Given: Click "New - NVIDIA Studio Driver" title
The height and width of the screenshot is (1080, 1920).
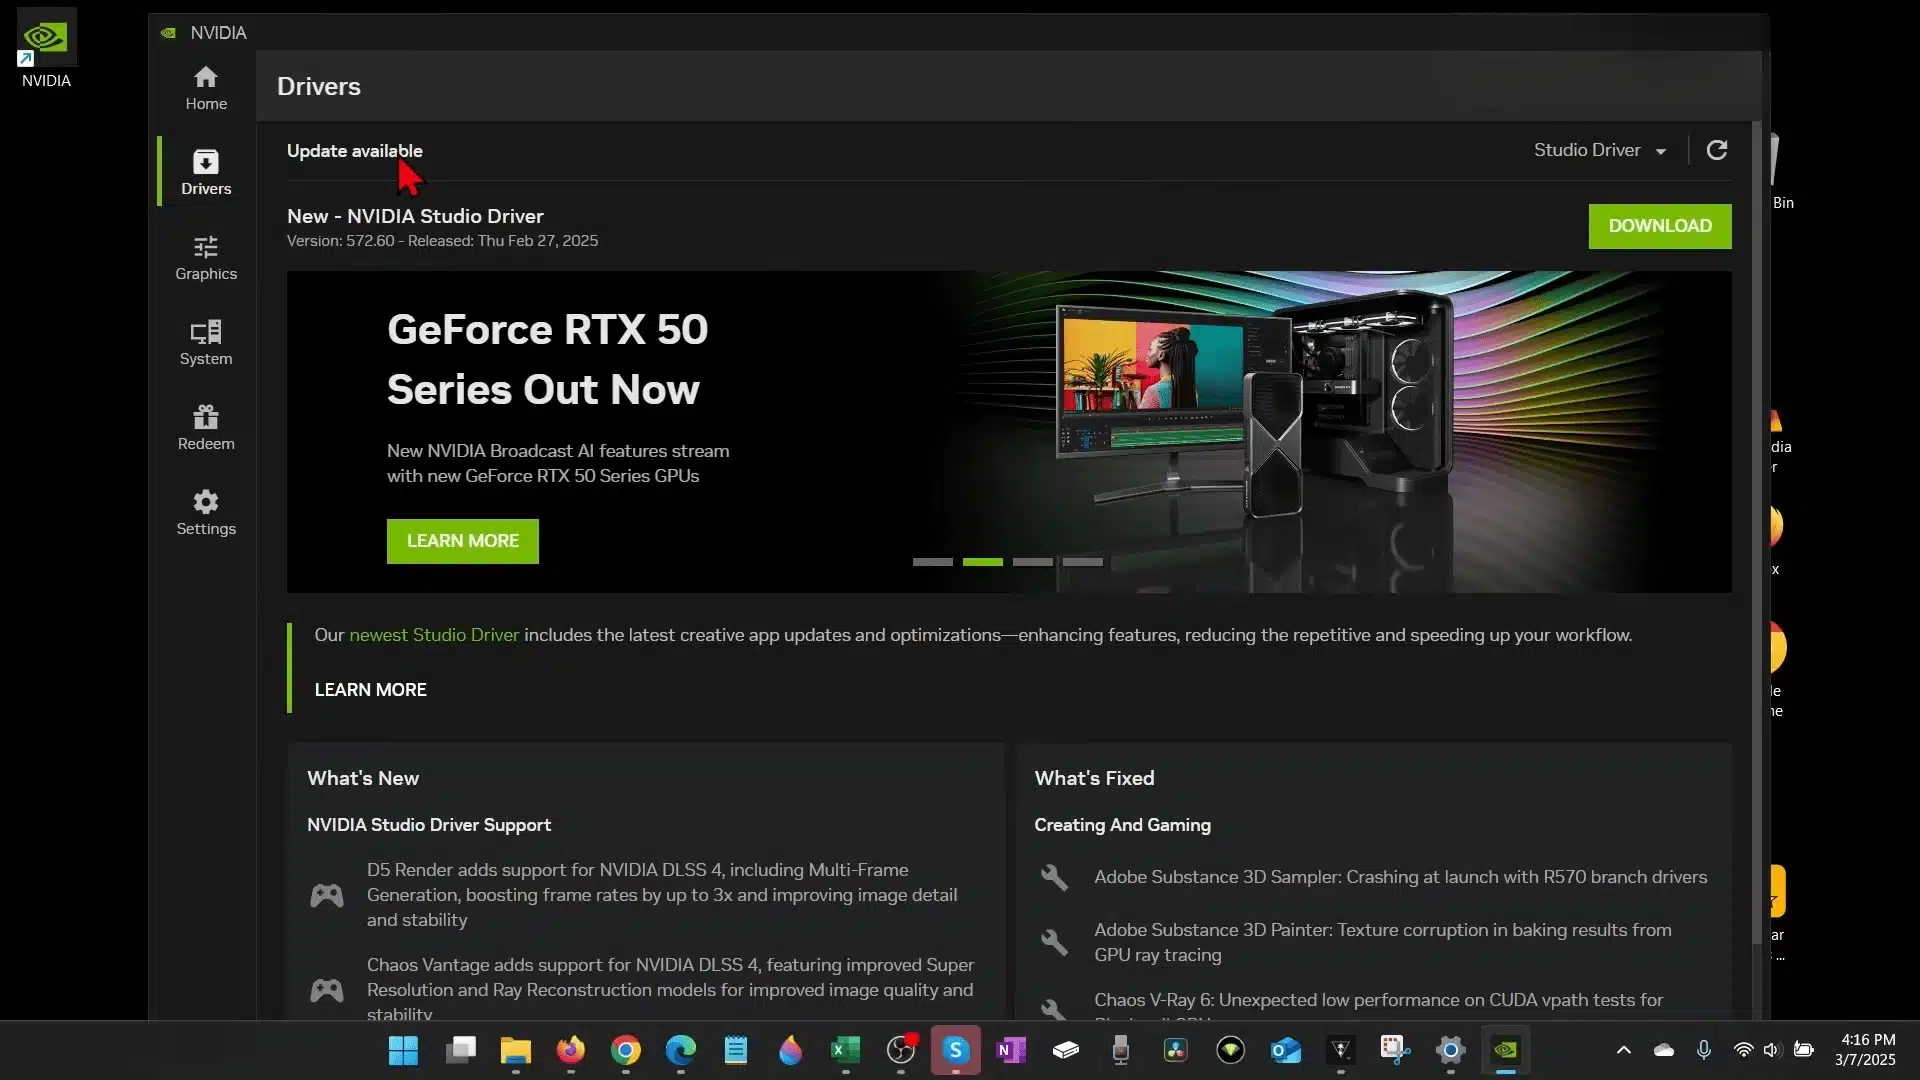Looking at the screenshot, I should (x=415, y=216).
